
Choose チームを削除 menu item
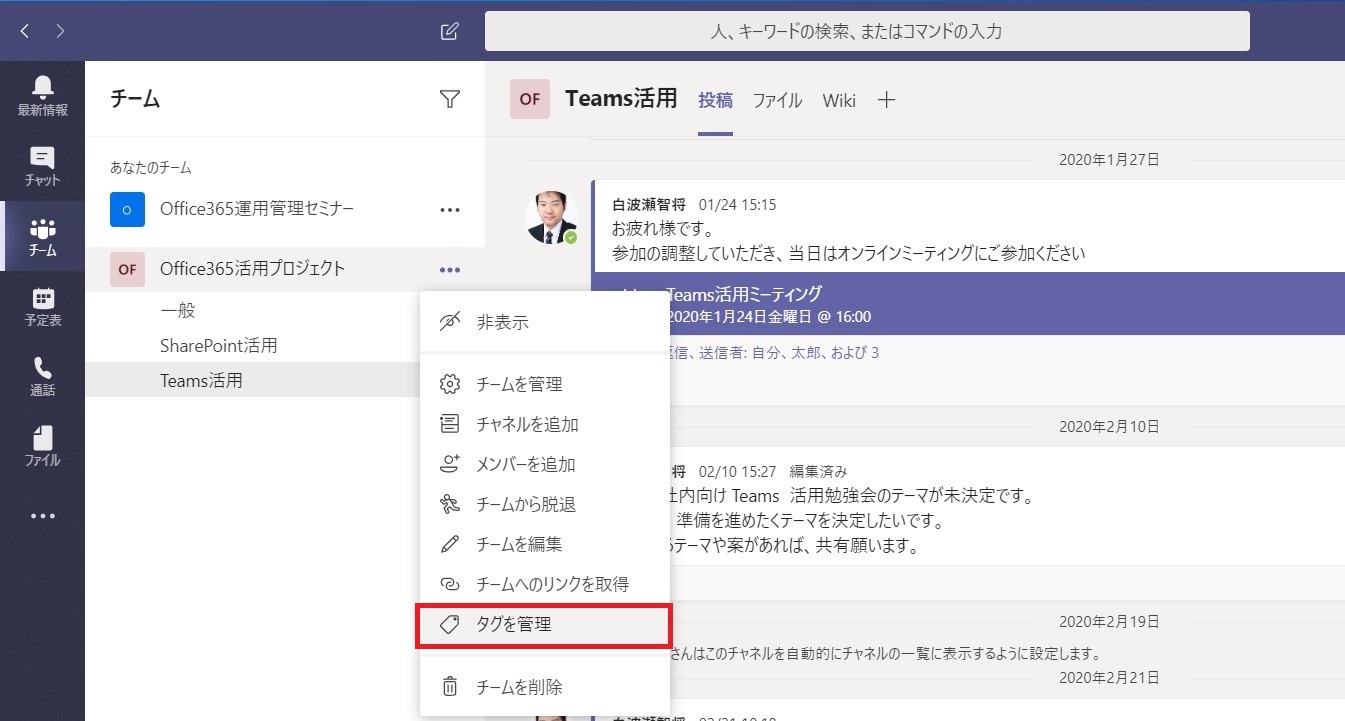coord(545,687)
